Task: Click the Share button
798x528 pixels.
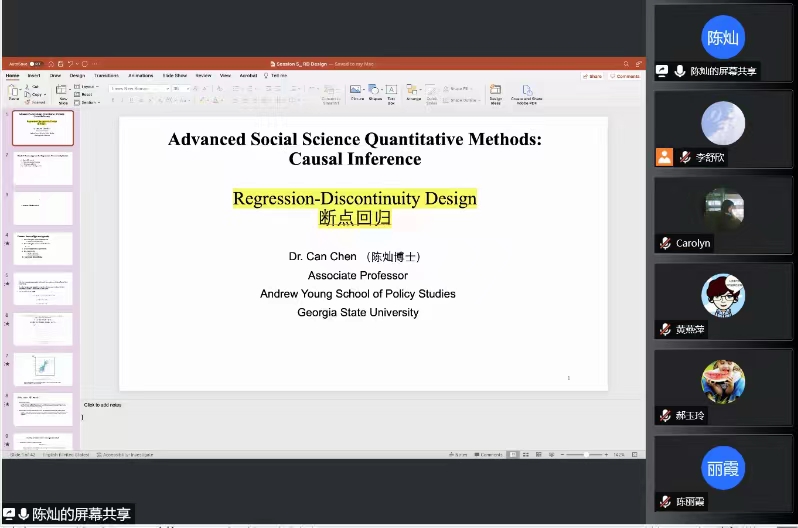Action: coord(593,76)
